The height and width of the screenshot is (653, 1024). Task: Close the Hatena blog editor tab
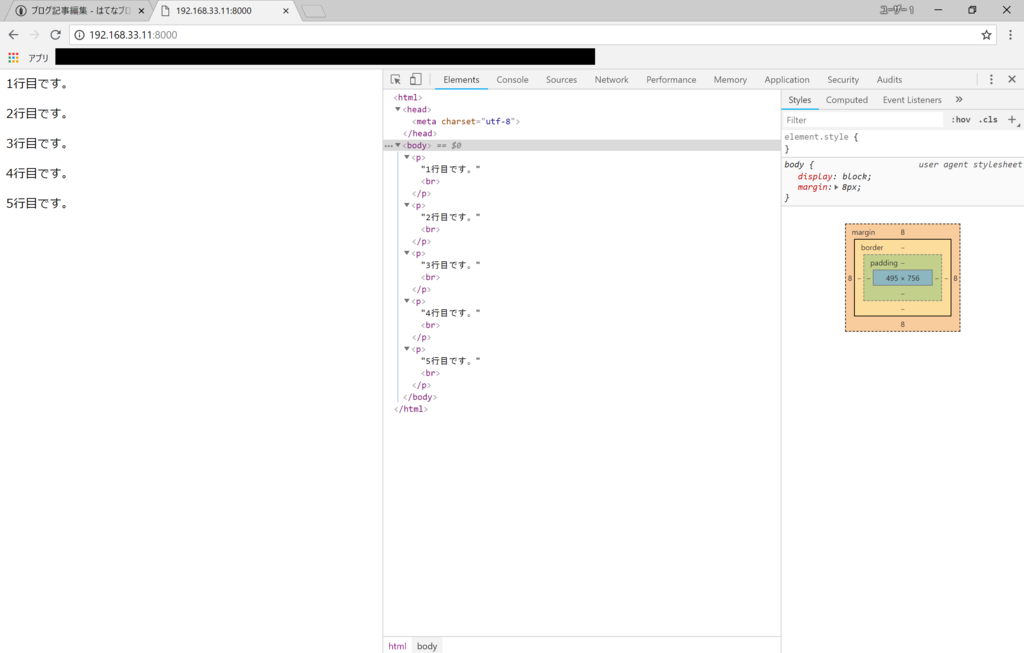click(141, 11)
